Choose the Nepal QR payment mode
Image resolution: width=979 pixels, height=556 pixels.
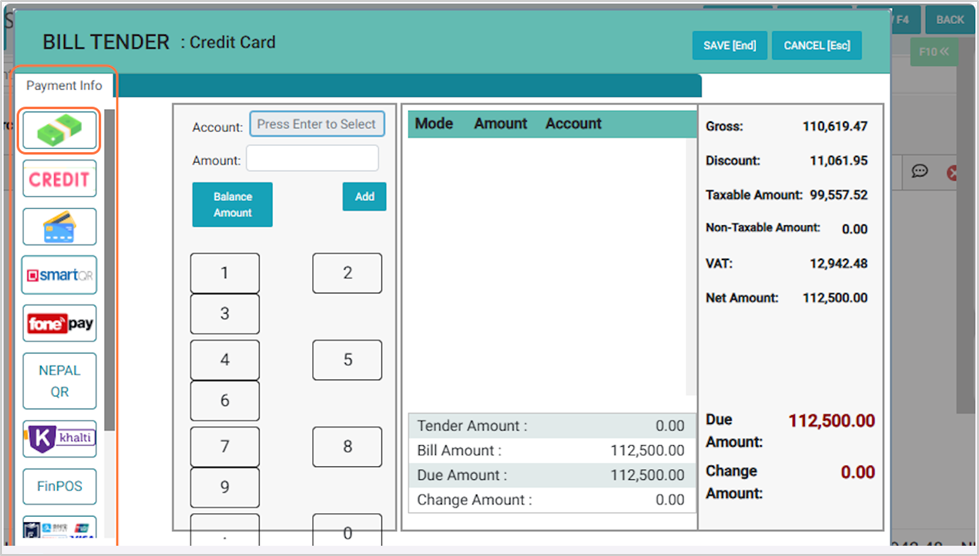pyautogui.click(x=59, y=381)
